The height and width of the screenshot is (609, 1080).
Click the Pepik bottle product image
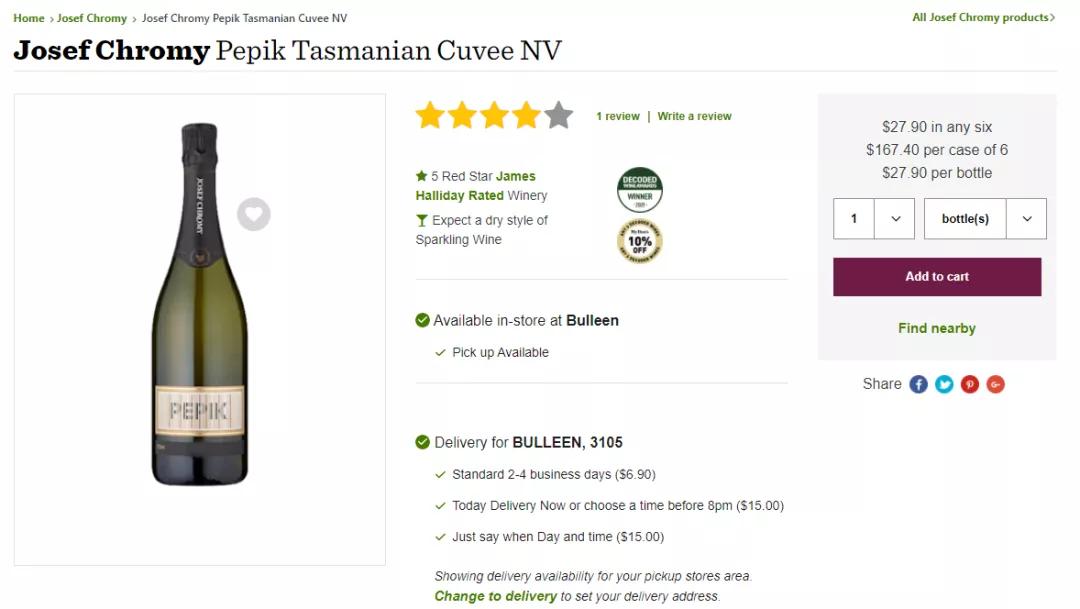coord(199,305)
